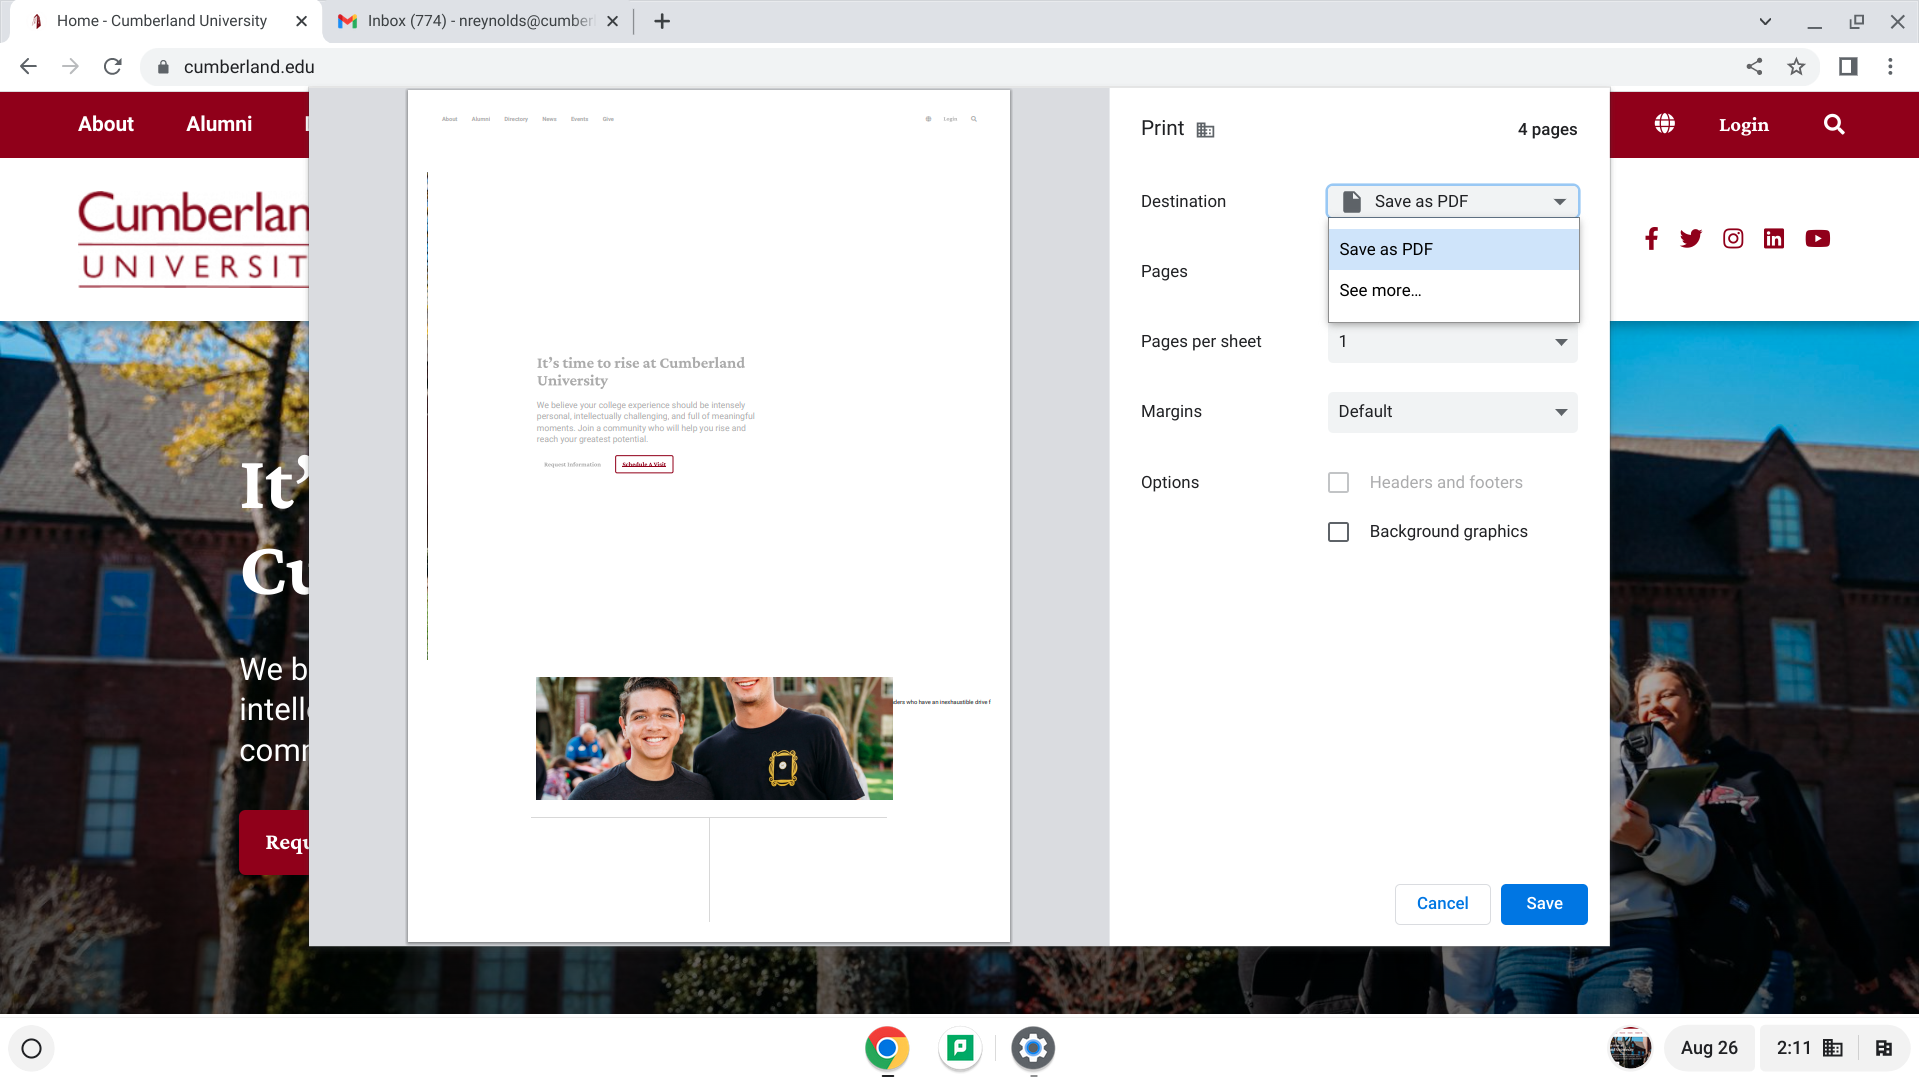Toggle the Headers and footers checkbox

(1338, 483)
